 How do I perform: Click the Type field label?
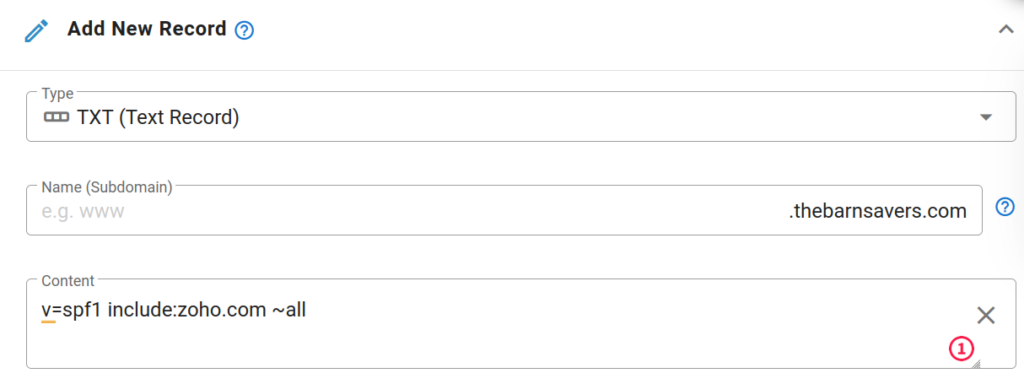coord(57,93)
